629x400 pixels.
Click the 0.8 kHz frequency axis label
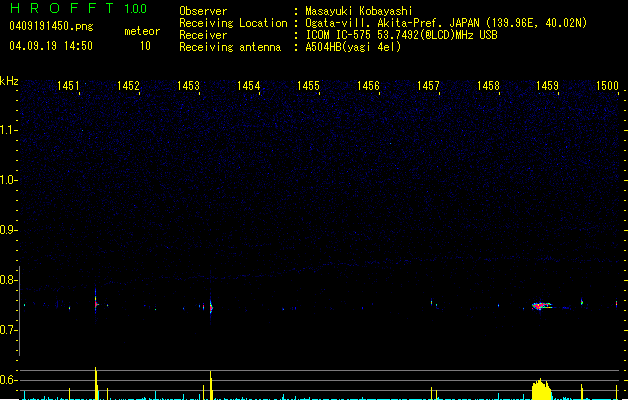pos(8,280)
